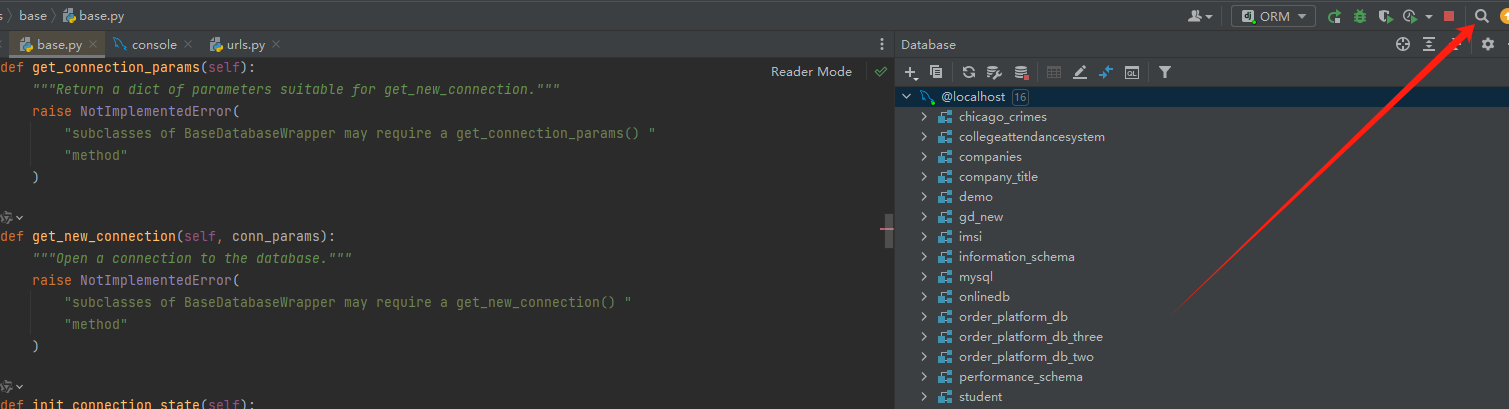Click the Database panel title
1509x409 pixels.
coord(928,44)
